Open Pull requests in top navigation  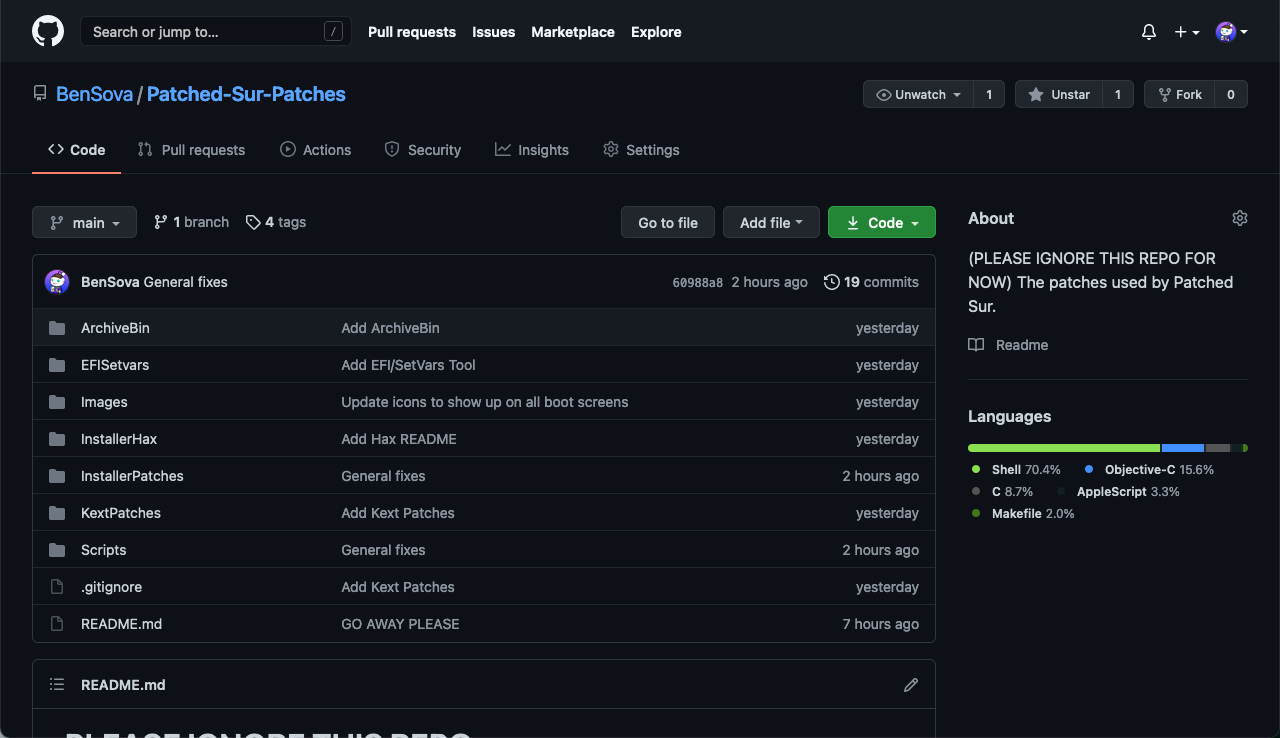point(412,32)
